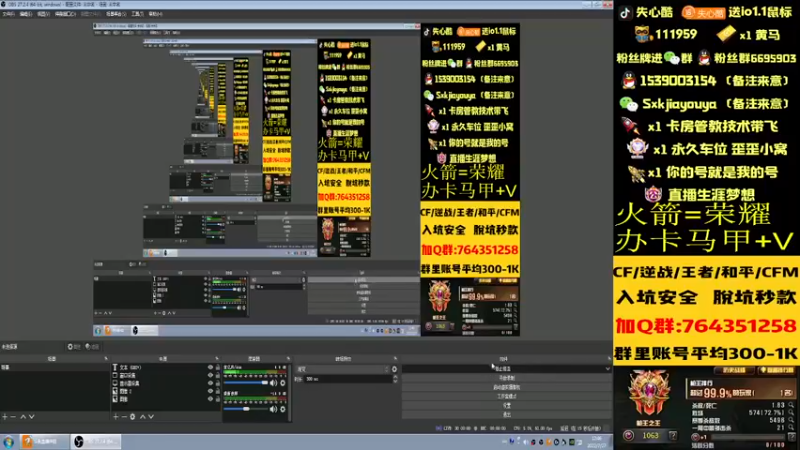Lock the 图像 2 source
Screen dimensions: 800x450
pyautogui.click(x=218, y=391)
